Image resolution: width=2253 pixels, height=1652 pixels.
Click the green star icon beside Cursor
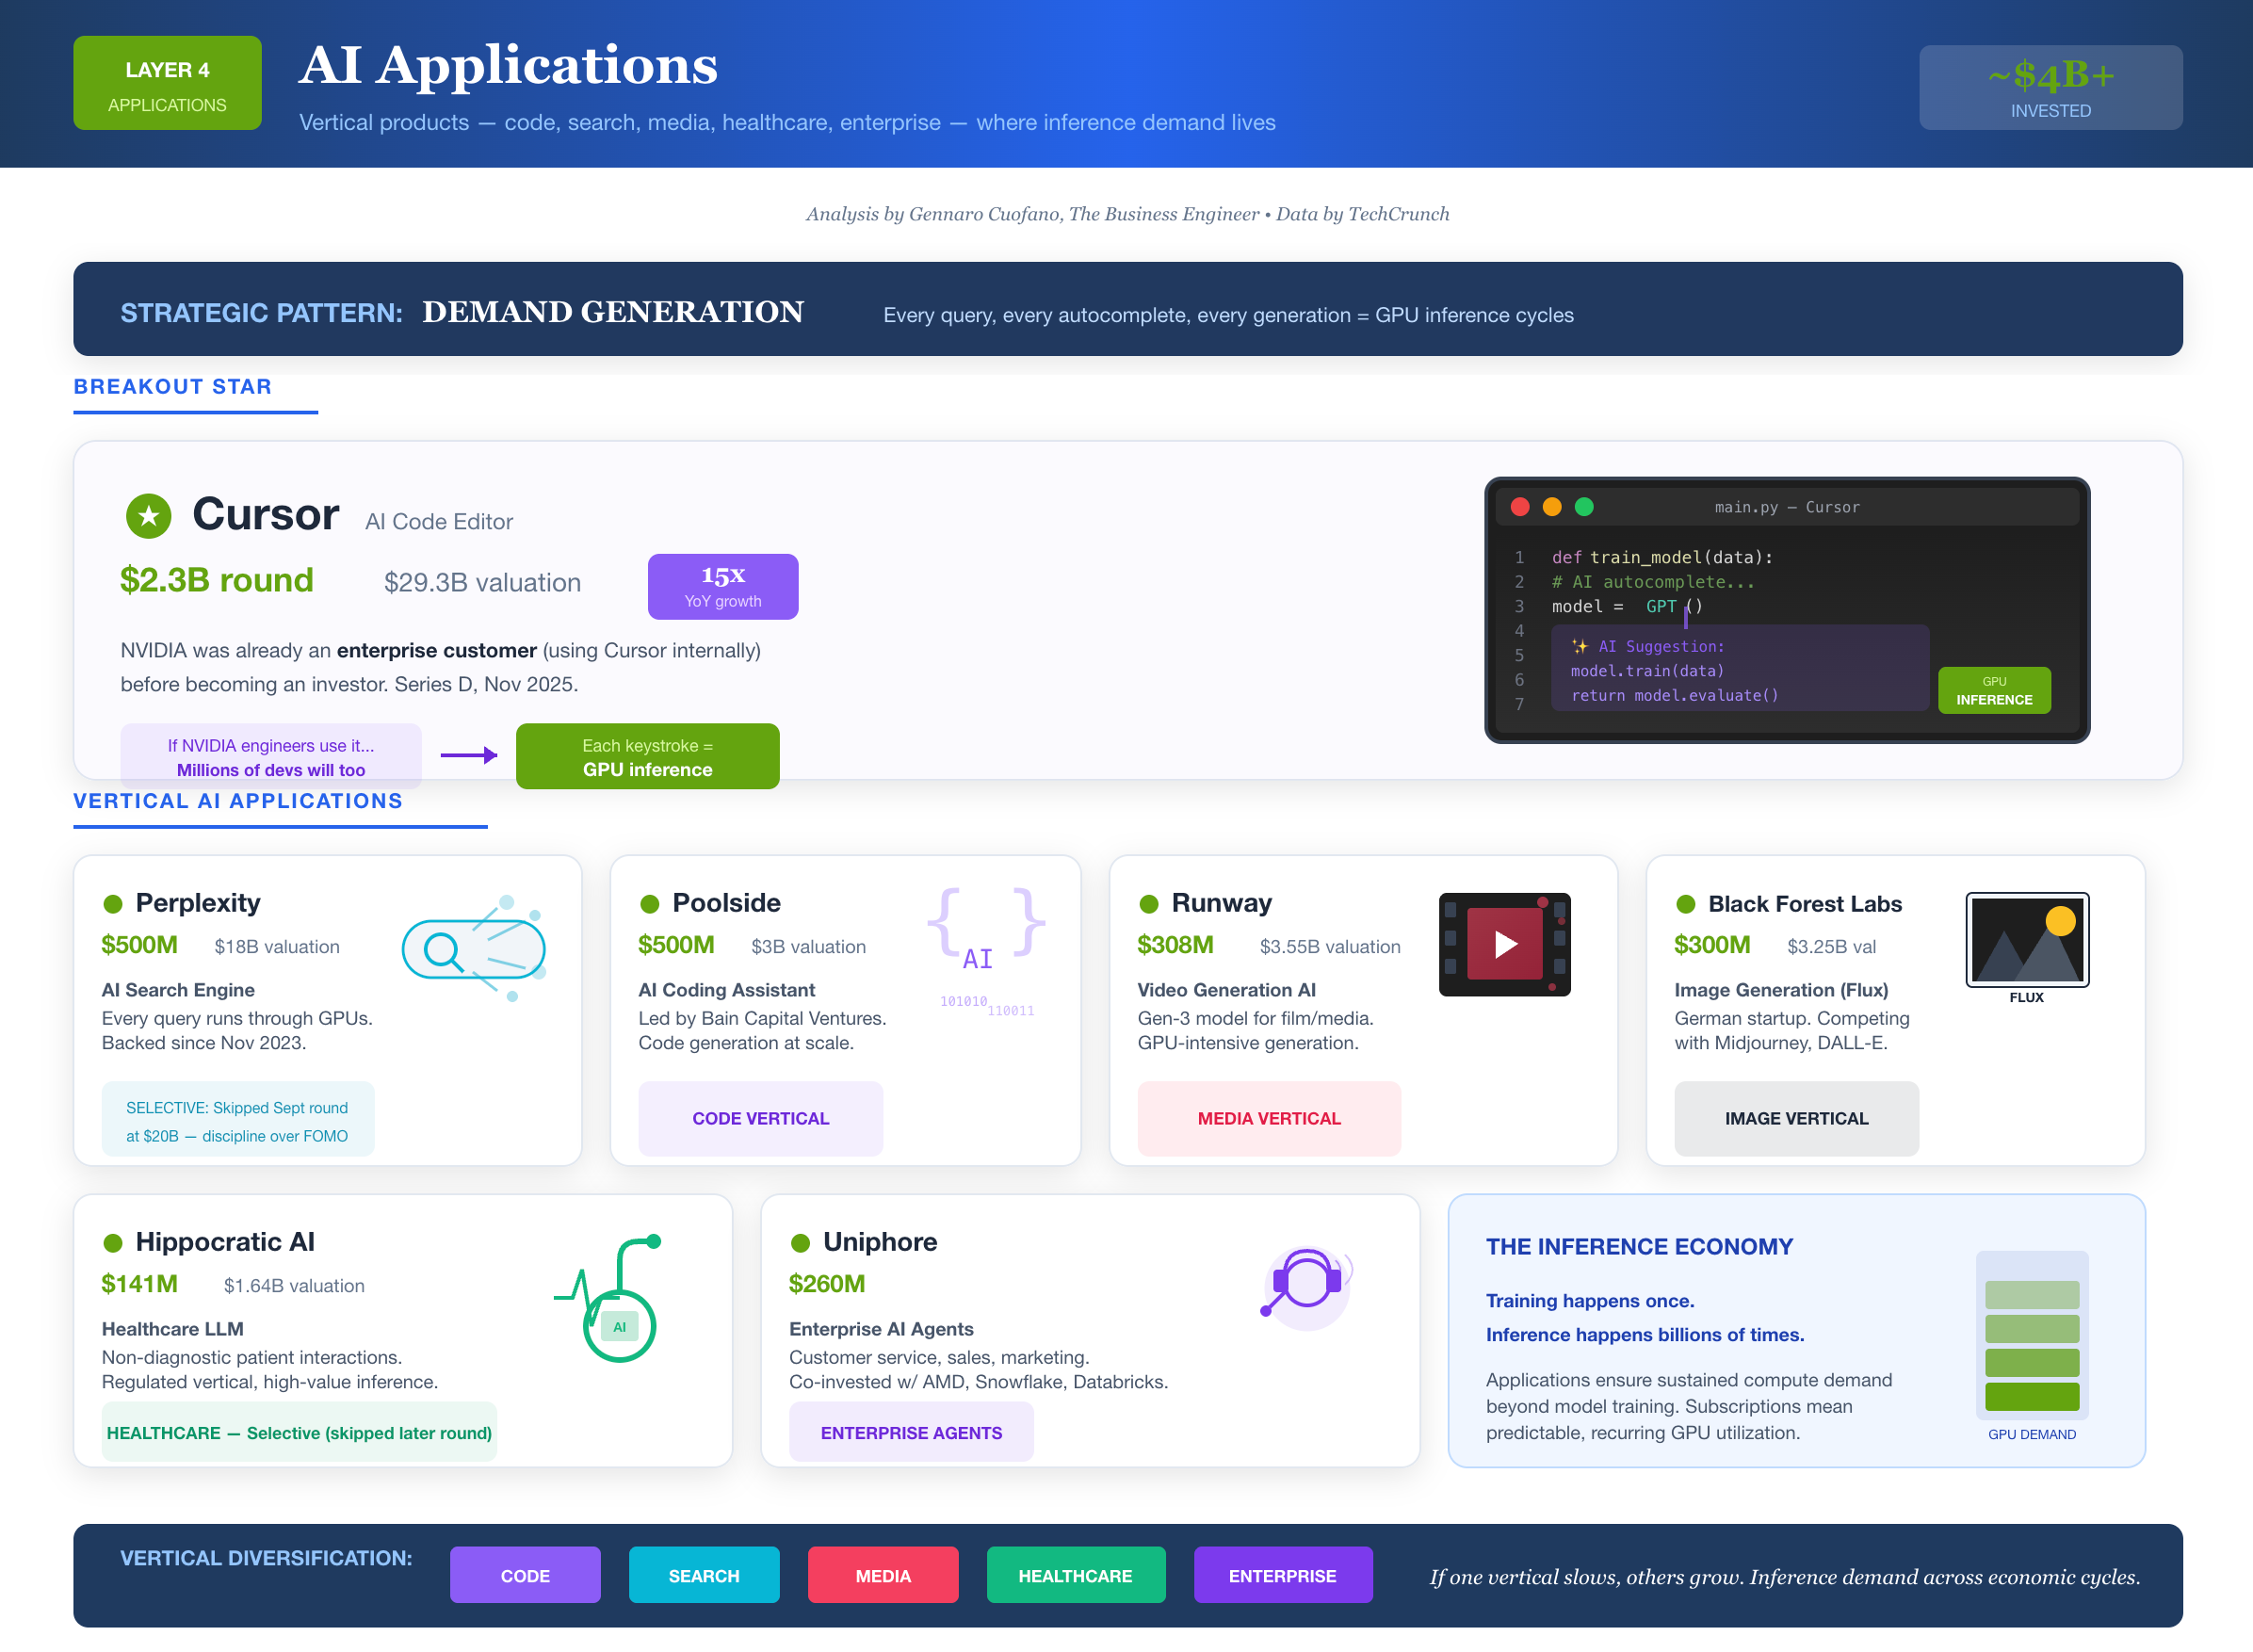(149, 515)
